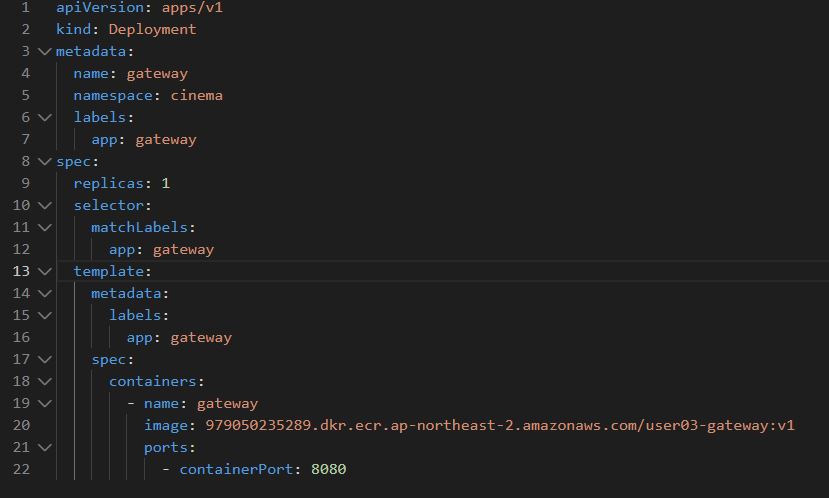829x498 pixels.
Task: Place cursor on the Deployment value
Action: 152,29
